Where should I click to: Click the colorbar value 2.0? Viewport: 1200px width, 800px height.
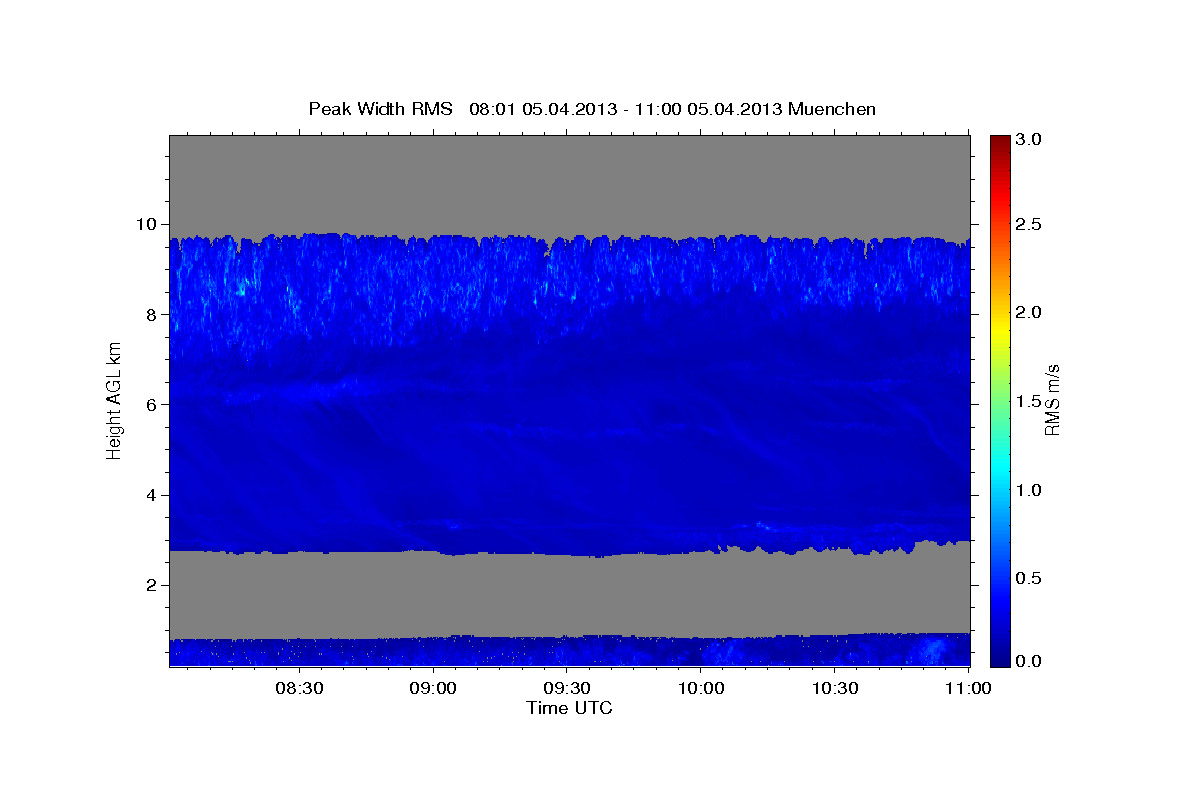click(x=1028, y=312)
